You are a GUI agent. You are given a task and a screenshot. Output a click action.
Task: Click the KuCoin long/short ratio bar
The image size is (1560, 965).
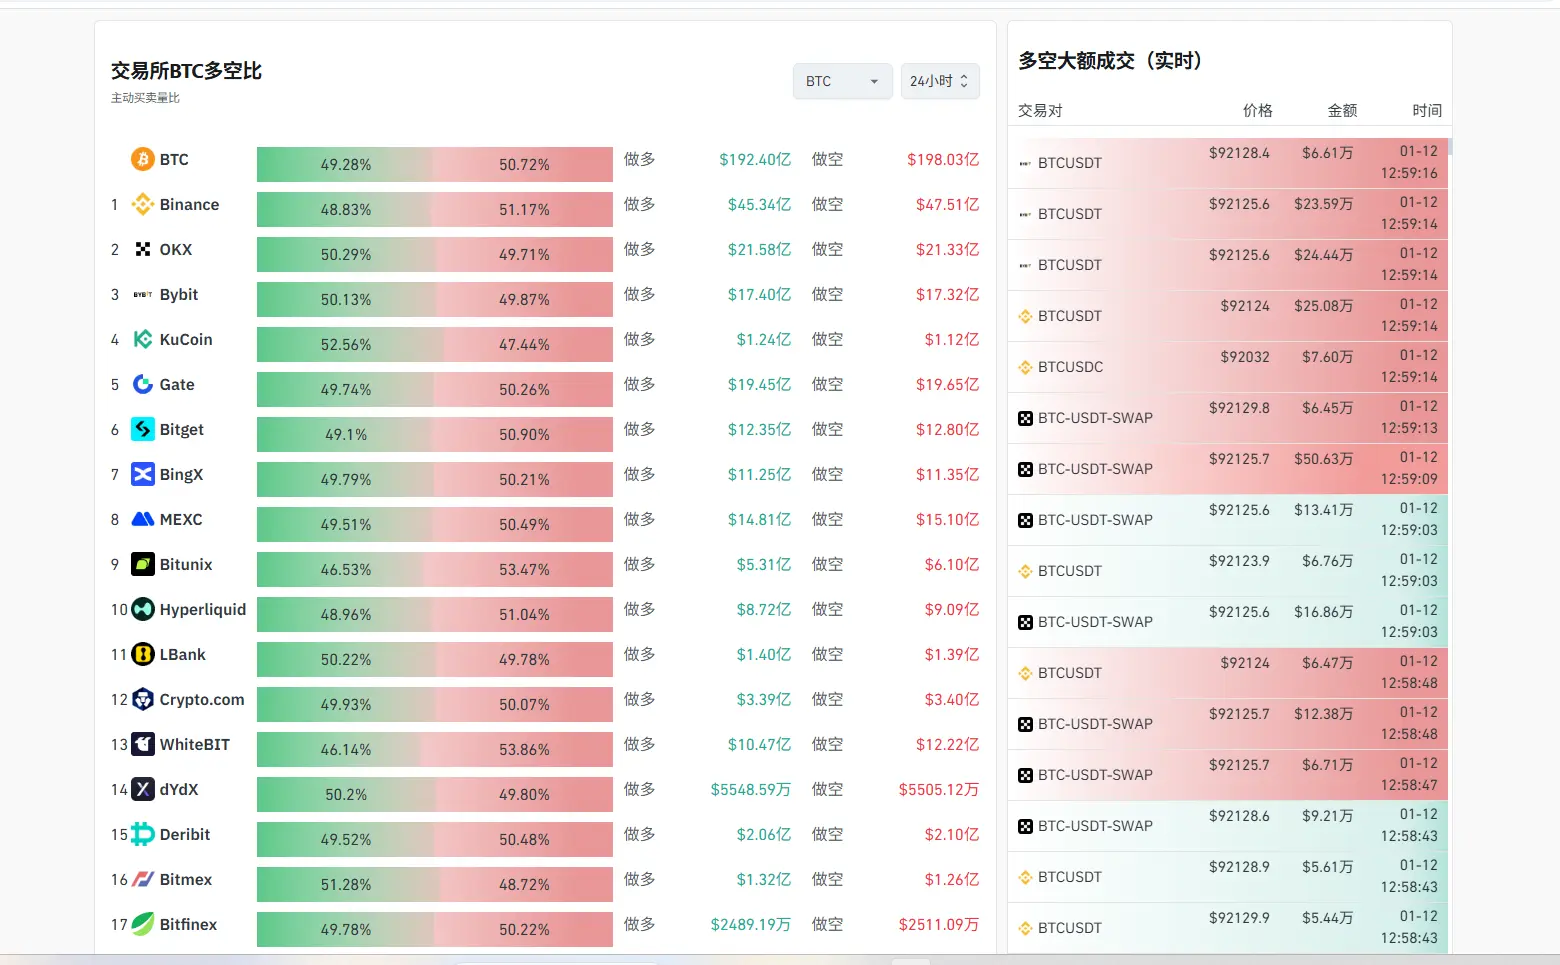435,344
